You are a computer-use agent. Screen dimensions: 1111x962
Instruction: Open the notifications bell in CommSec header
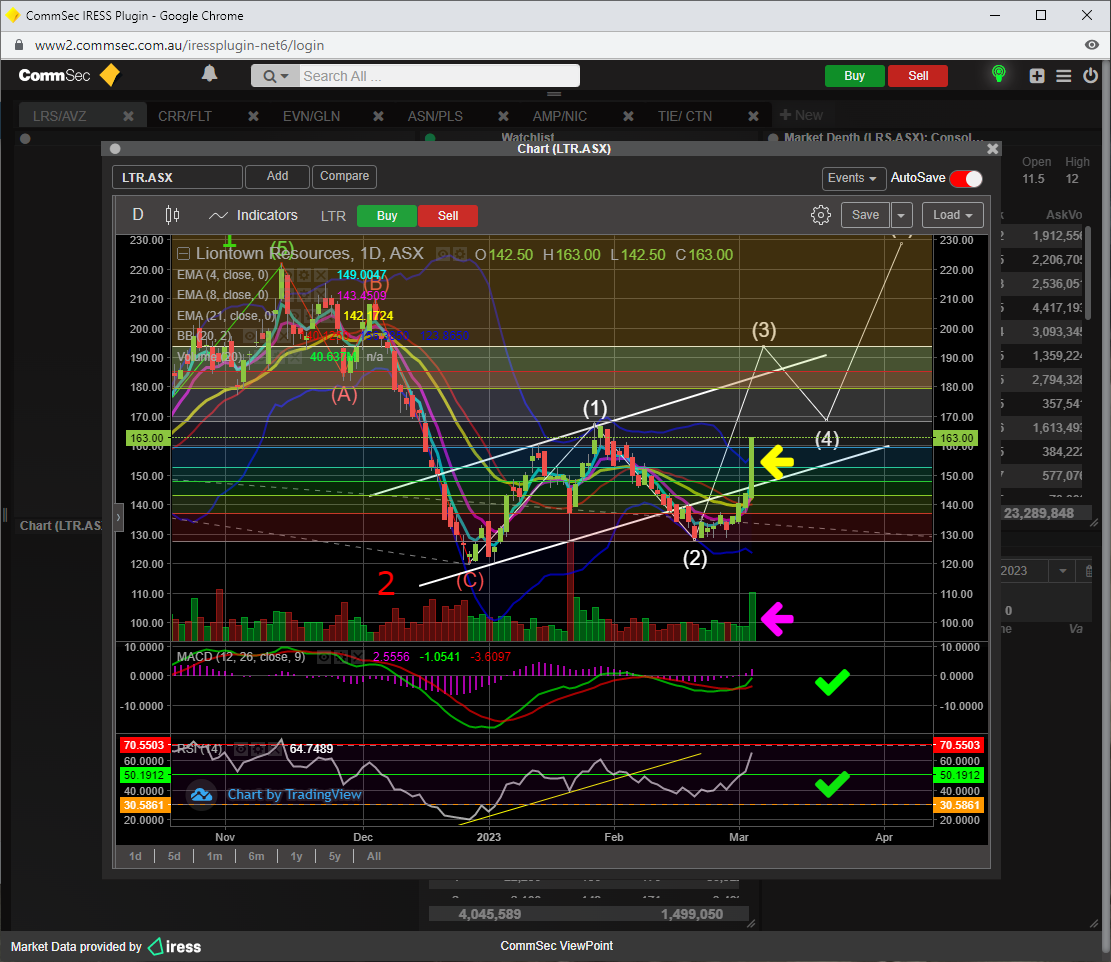209,74
